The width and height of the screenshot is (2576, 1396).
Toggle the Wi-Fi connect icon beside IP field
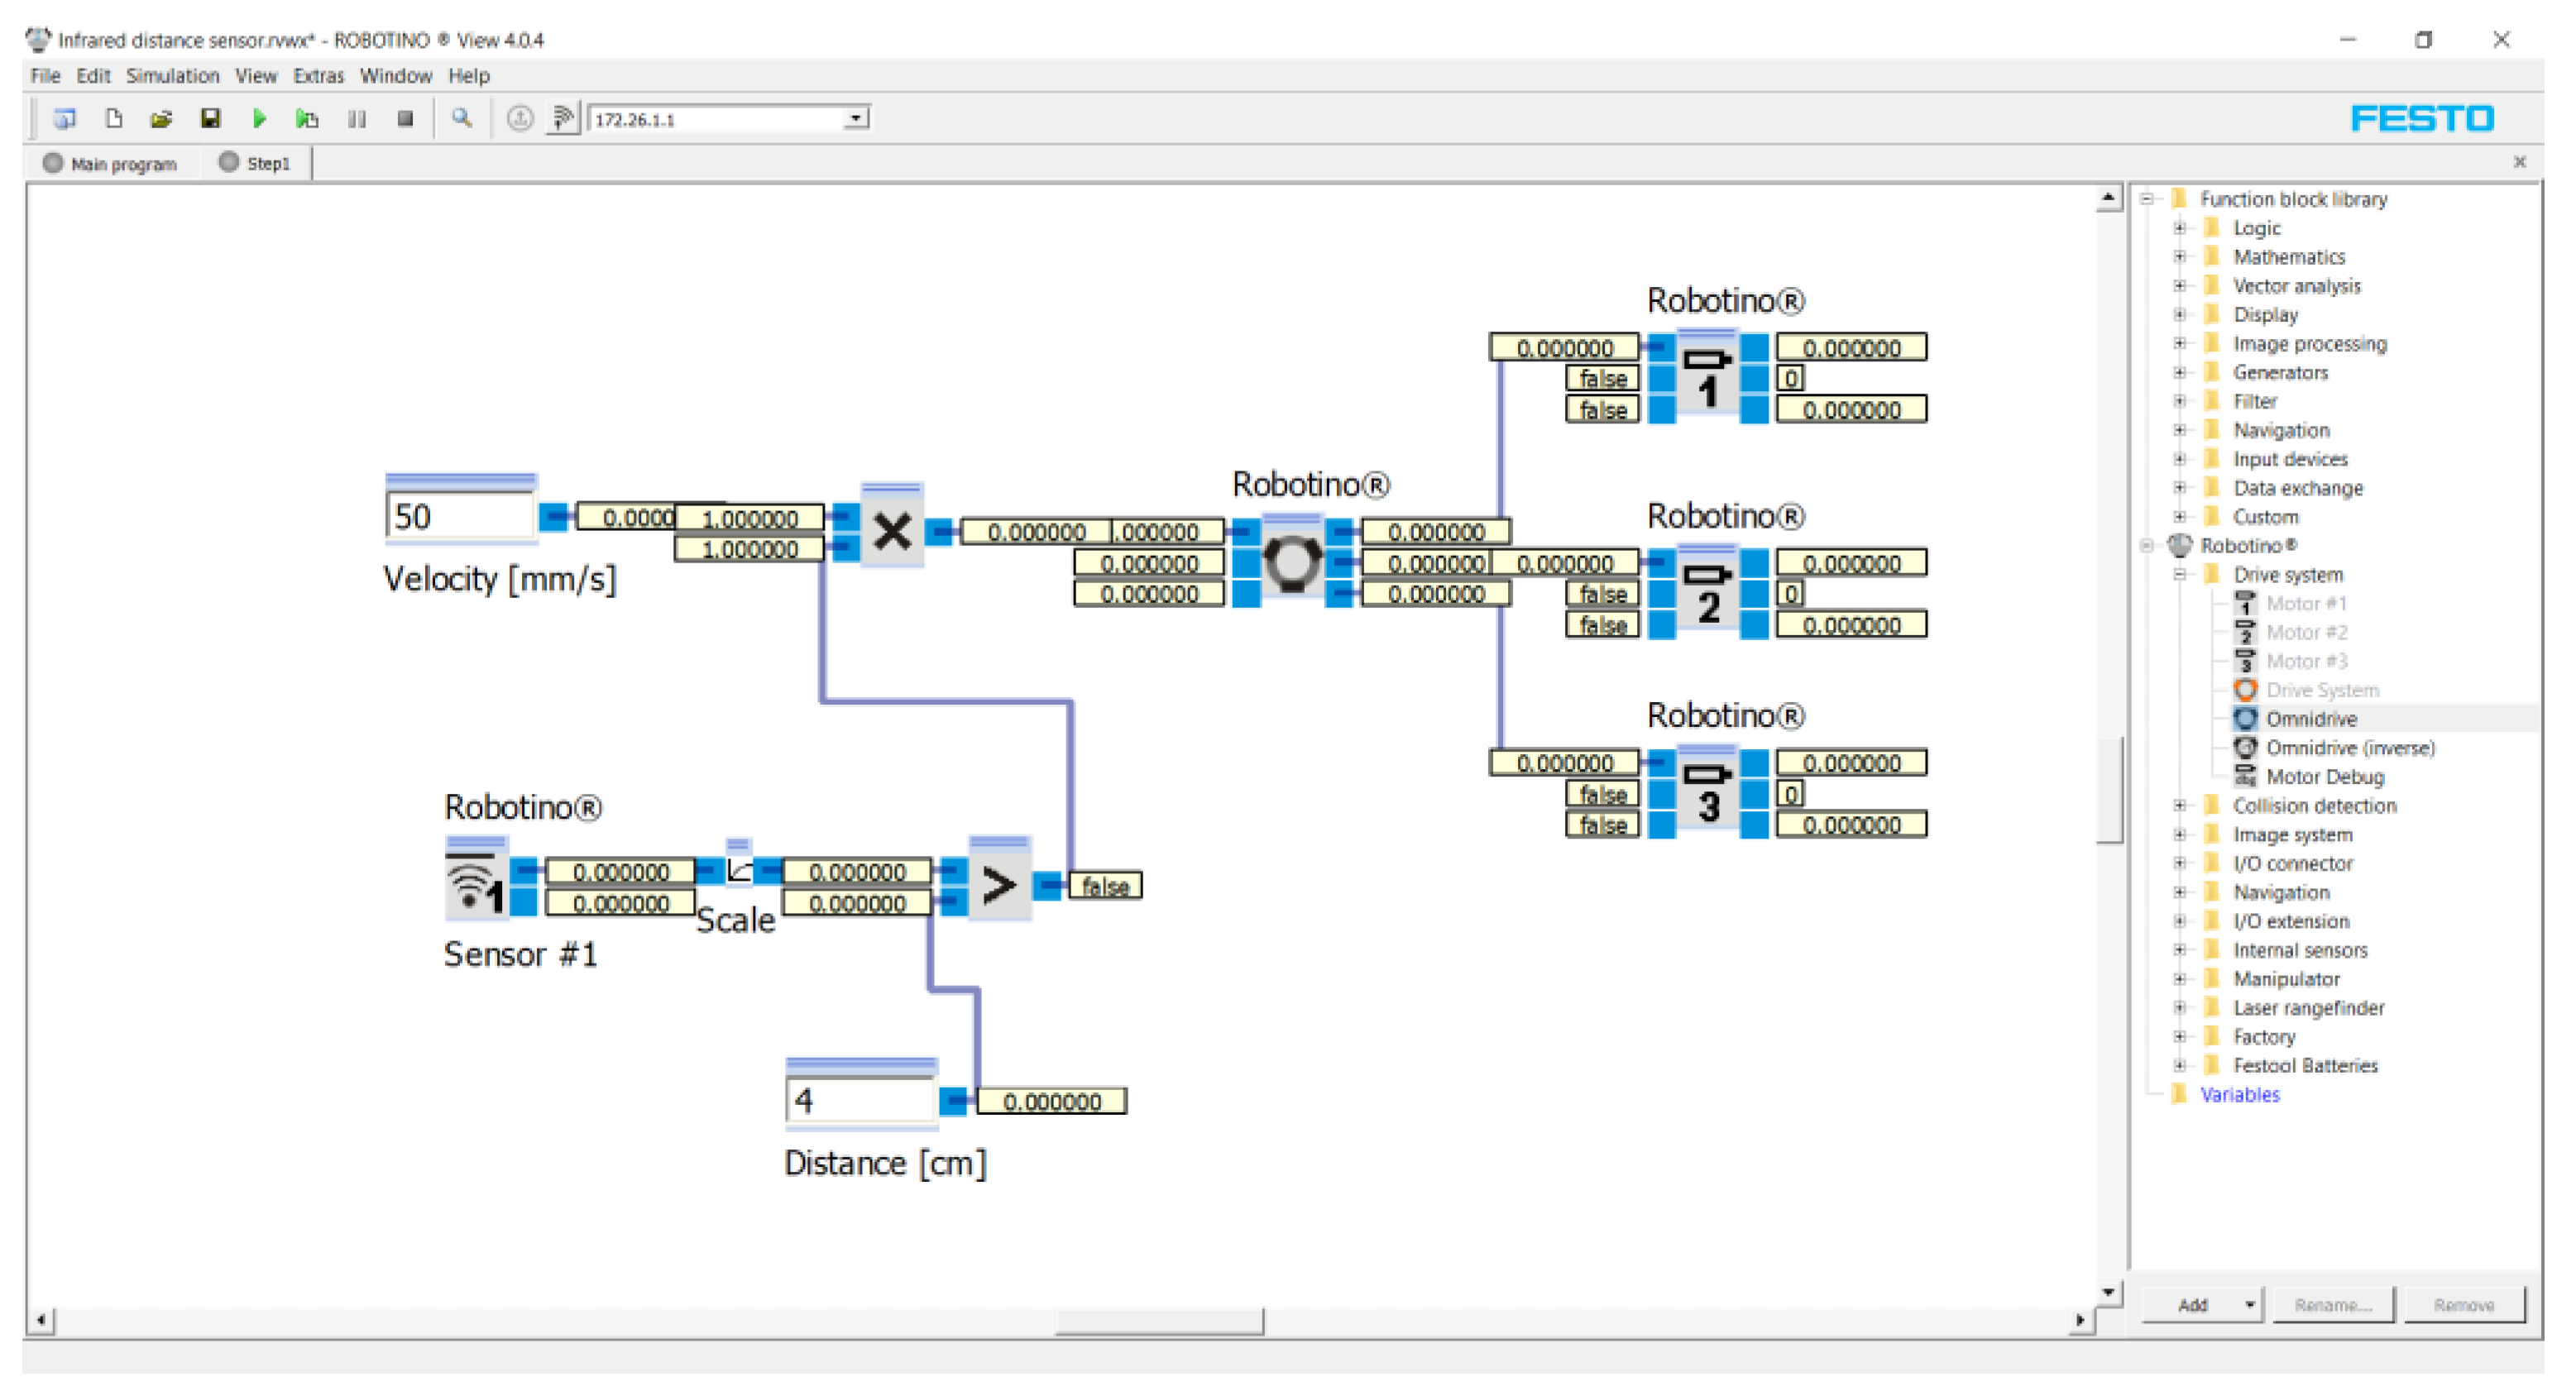click(563, 119)
